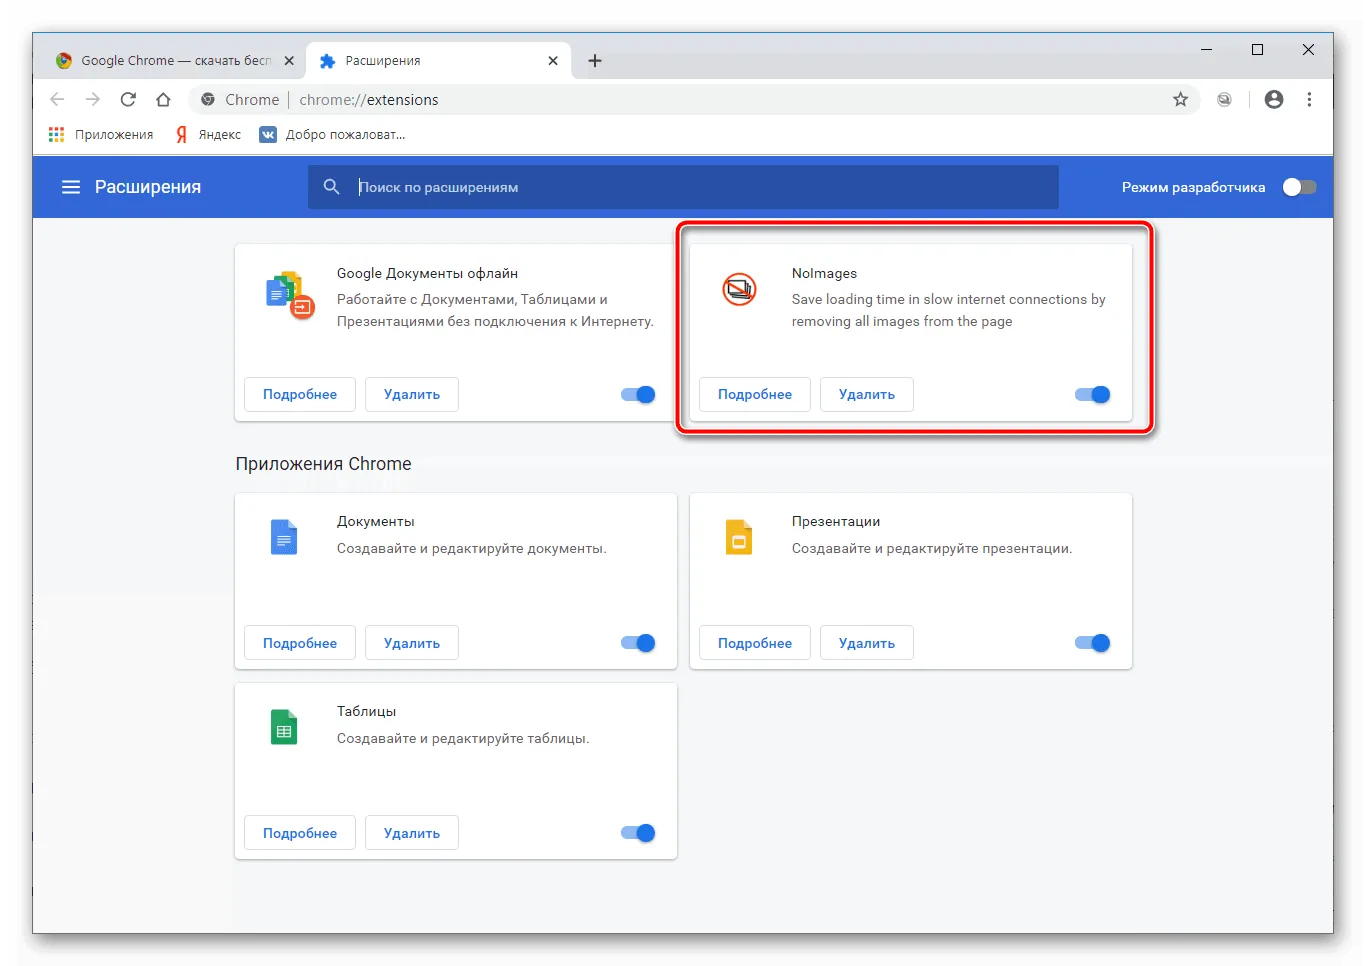Disable the Презентации app toggle

(1093, 643)
